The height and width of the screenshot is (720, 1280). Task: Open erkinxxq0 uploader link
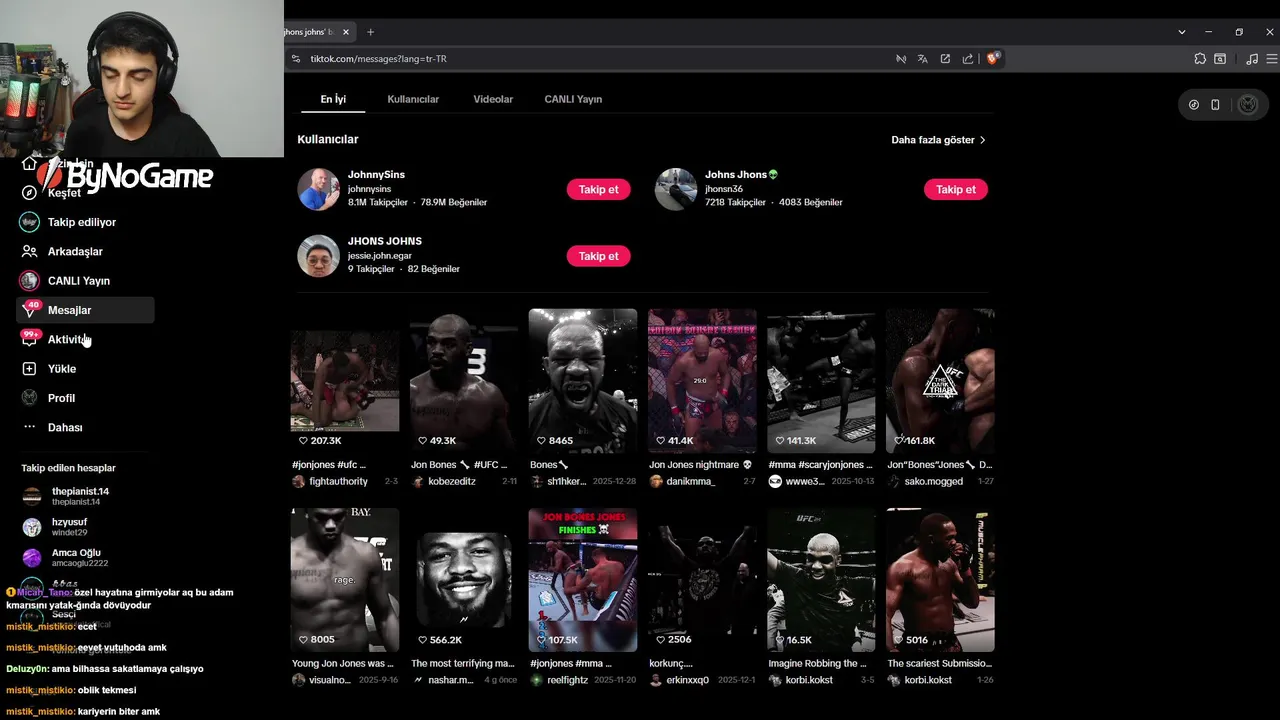coord(687,681)
